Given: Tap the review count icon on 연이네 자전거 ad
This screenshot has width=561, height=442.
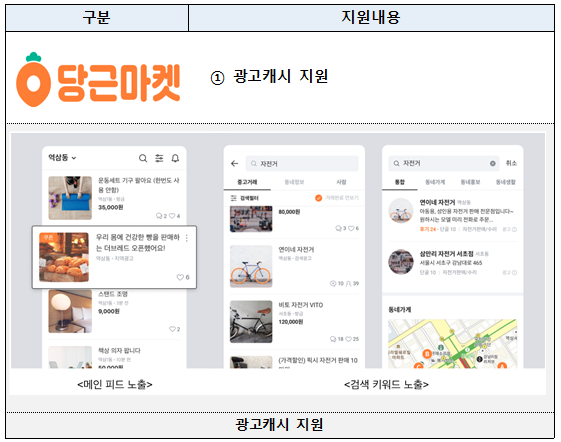Looking at the screenshot, I should [333, 283].
